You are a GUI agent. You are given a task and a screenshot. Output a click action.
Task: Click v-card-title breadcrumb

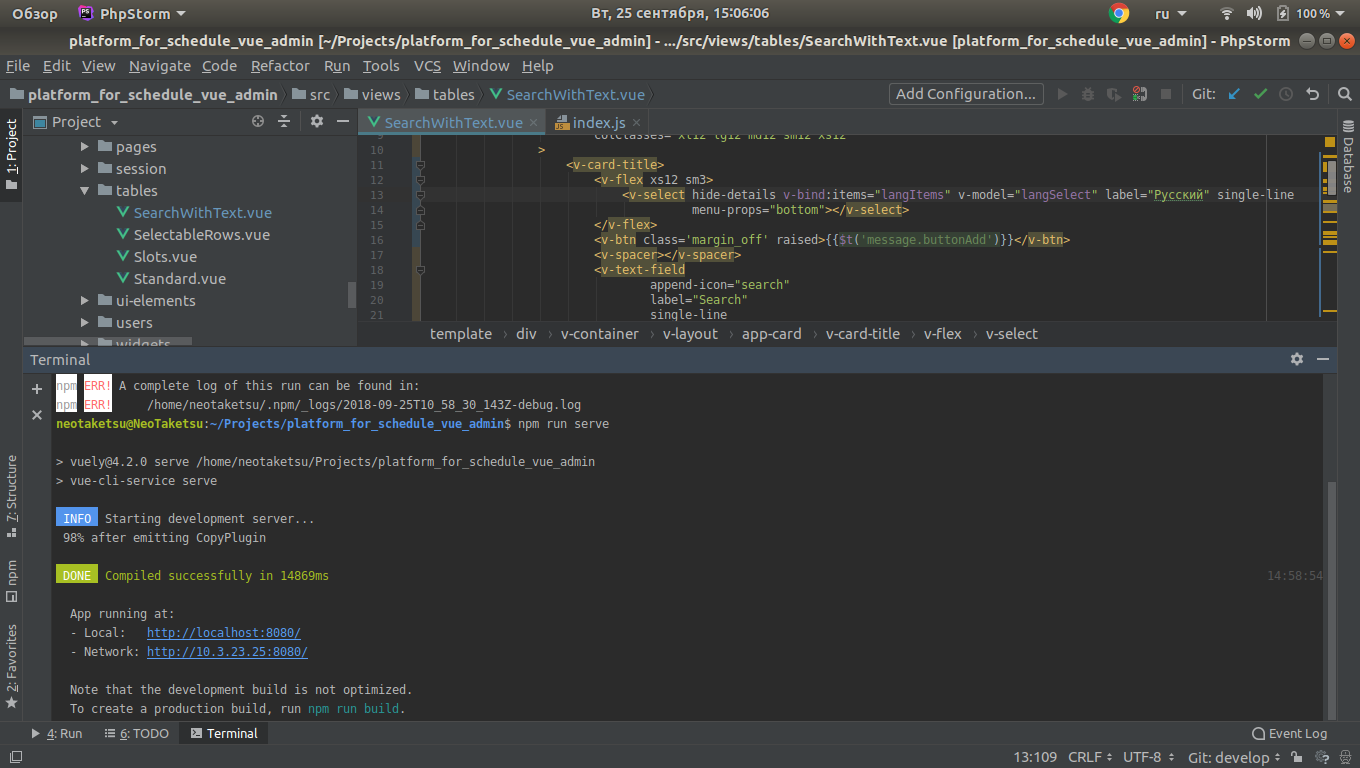click(x=863, y=334)
